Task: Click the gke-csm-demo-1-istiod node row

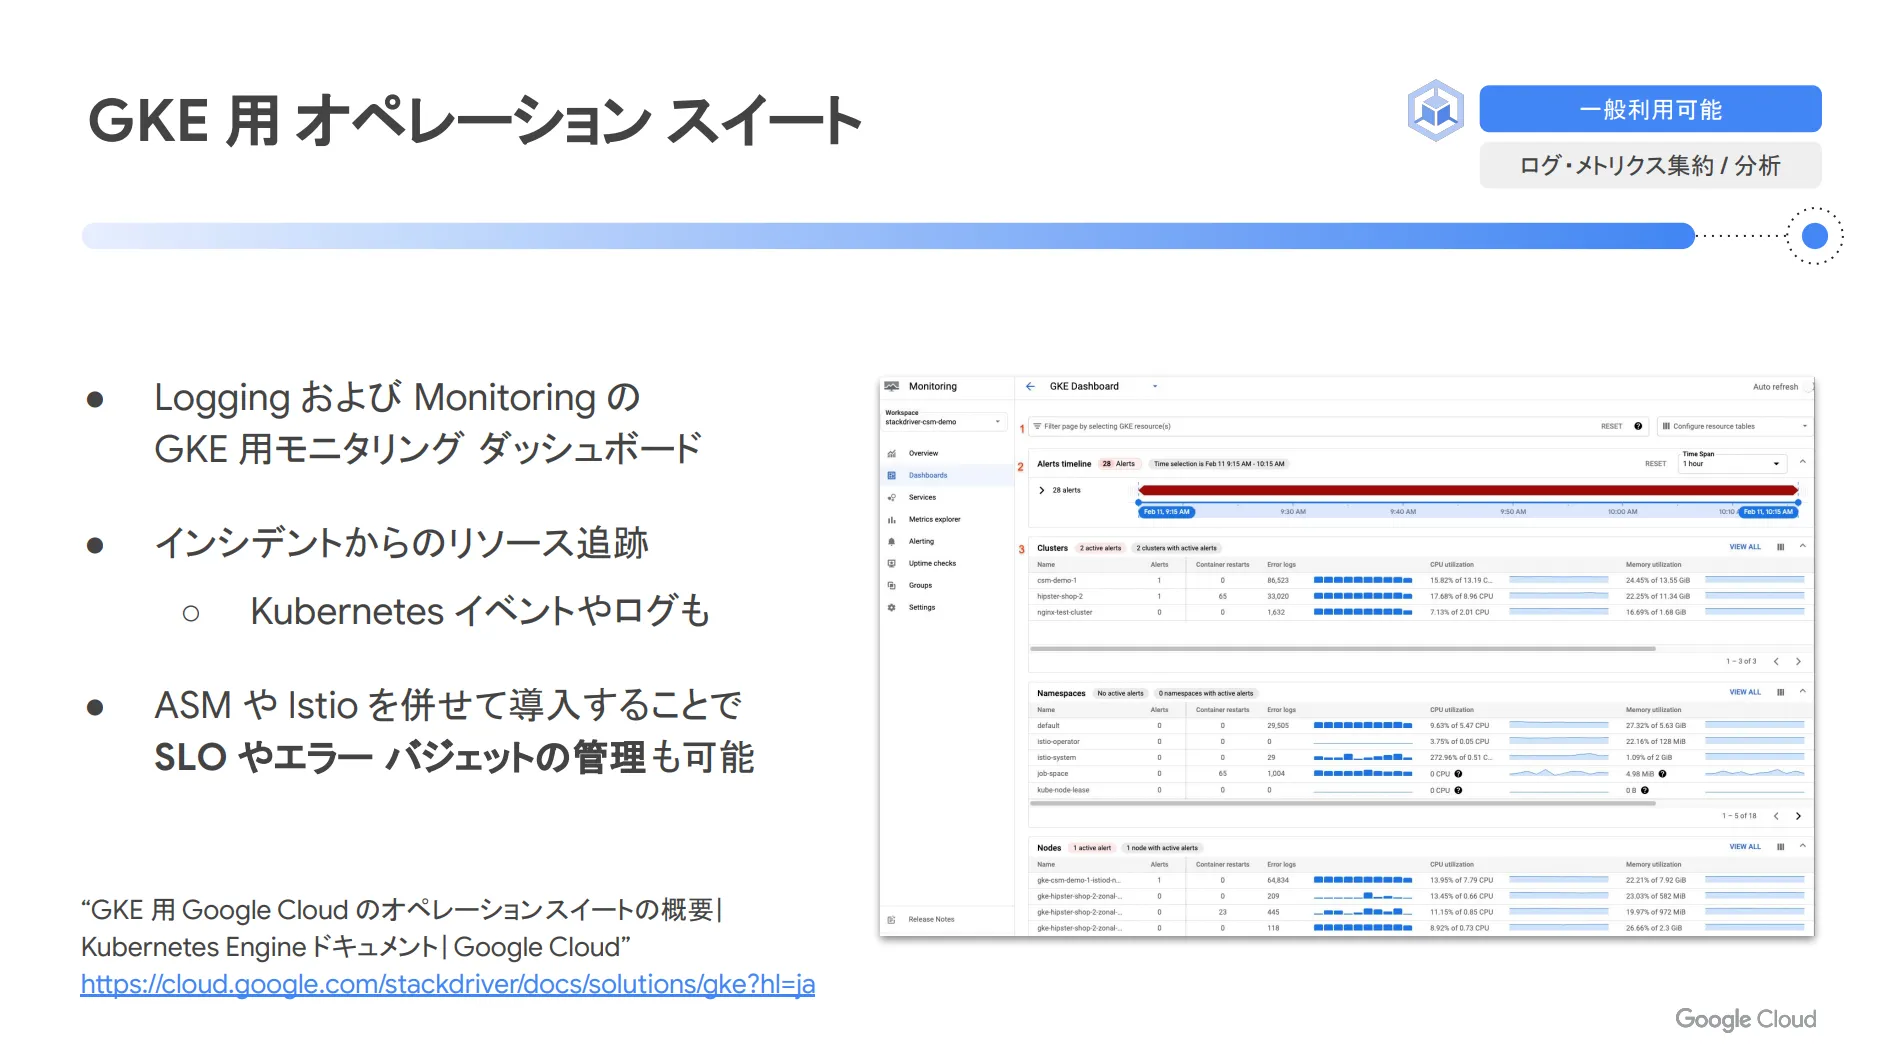Action: [1420, 880]
